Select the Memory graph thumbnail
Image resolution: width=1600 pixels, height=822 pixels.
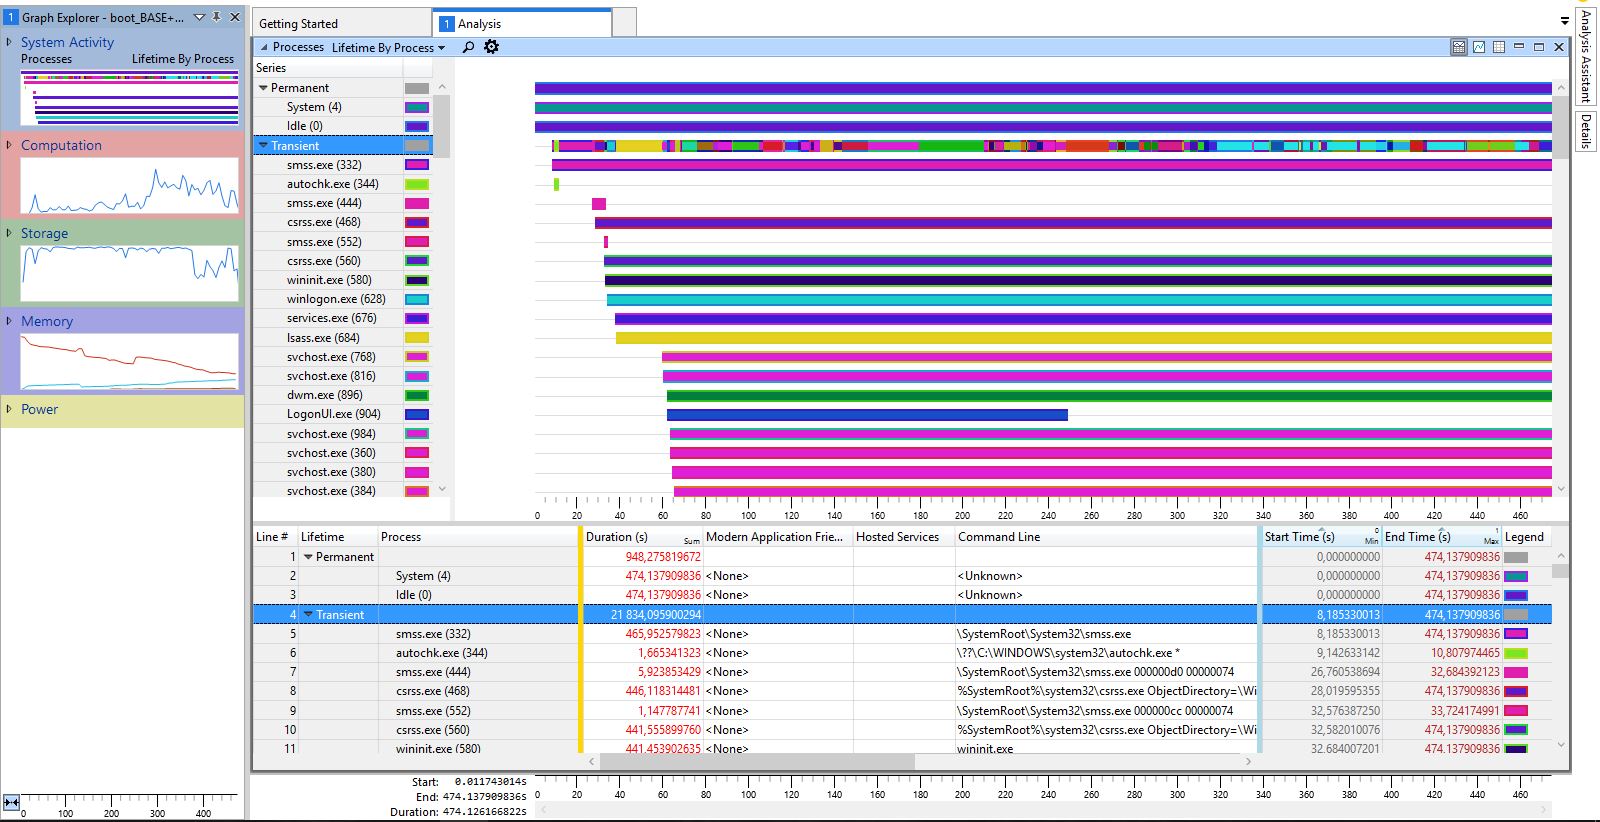pyautogui.click(x=129, y=361)
